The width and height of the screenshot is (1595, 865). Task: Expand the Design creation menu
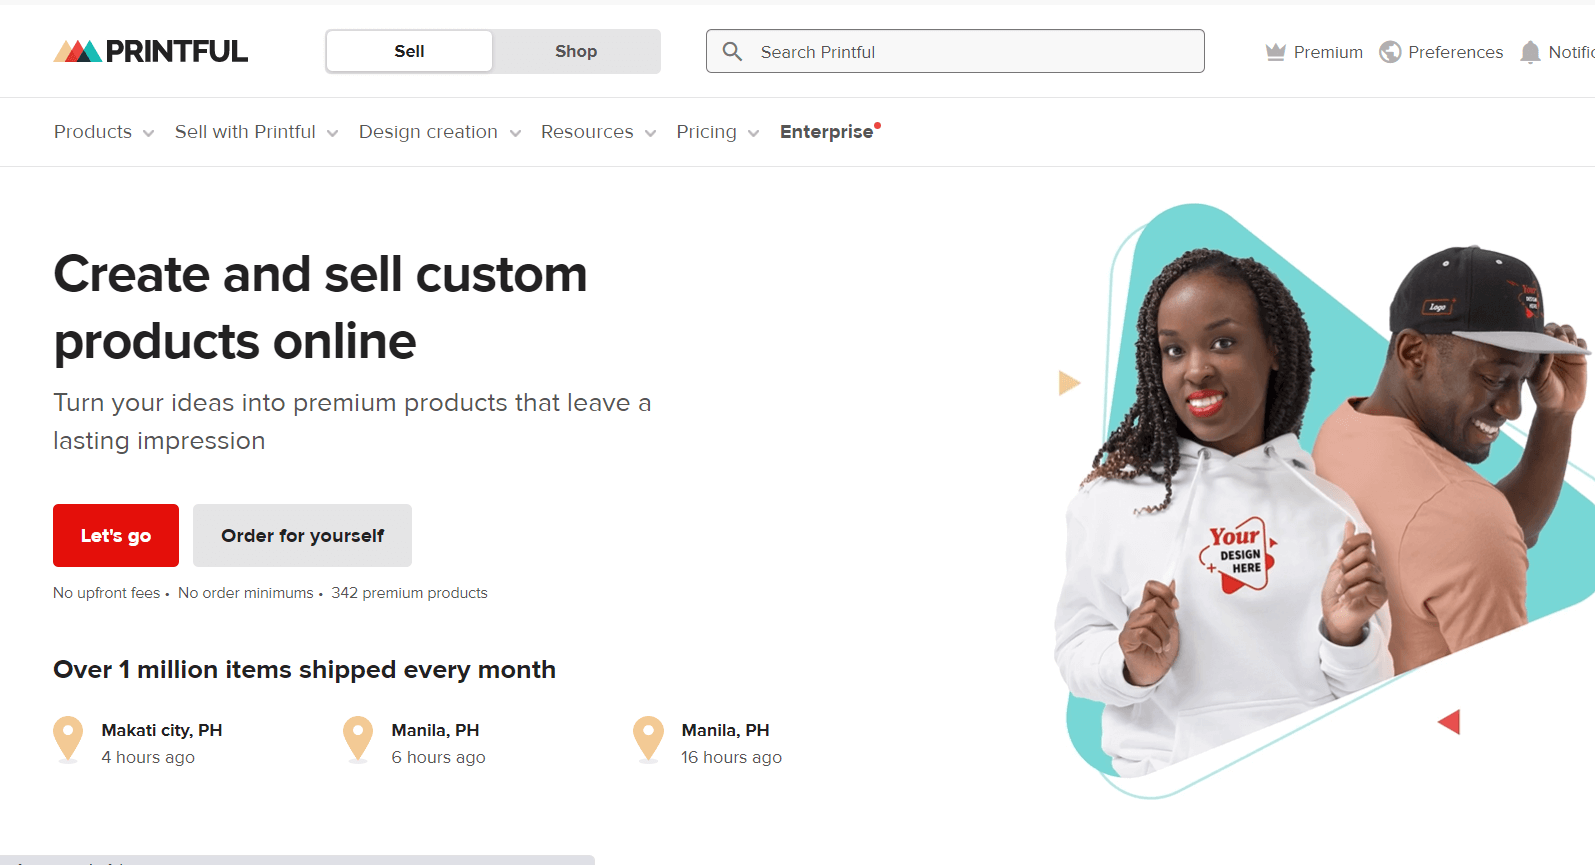(x=439, y=132)
